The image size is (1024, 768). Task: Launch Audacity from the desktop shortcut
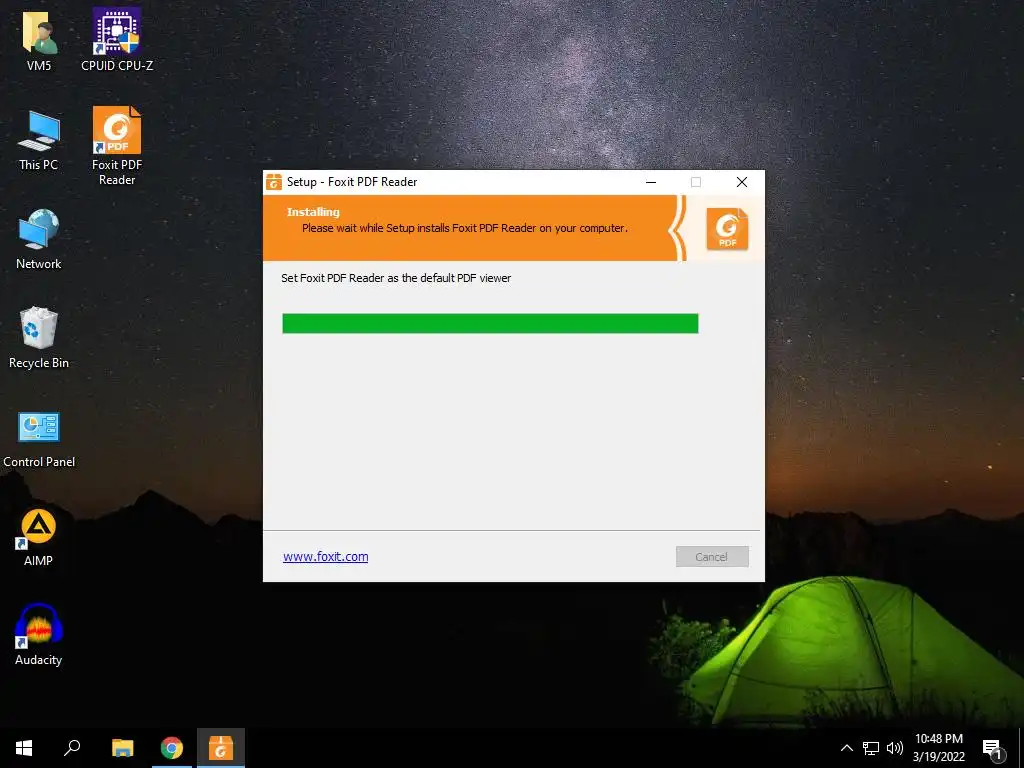pos(39,634)
